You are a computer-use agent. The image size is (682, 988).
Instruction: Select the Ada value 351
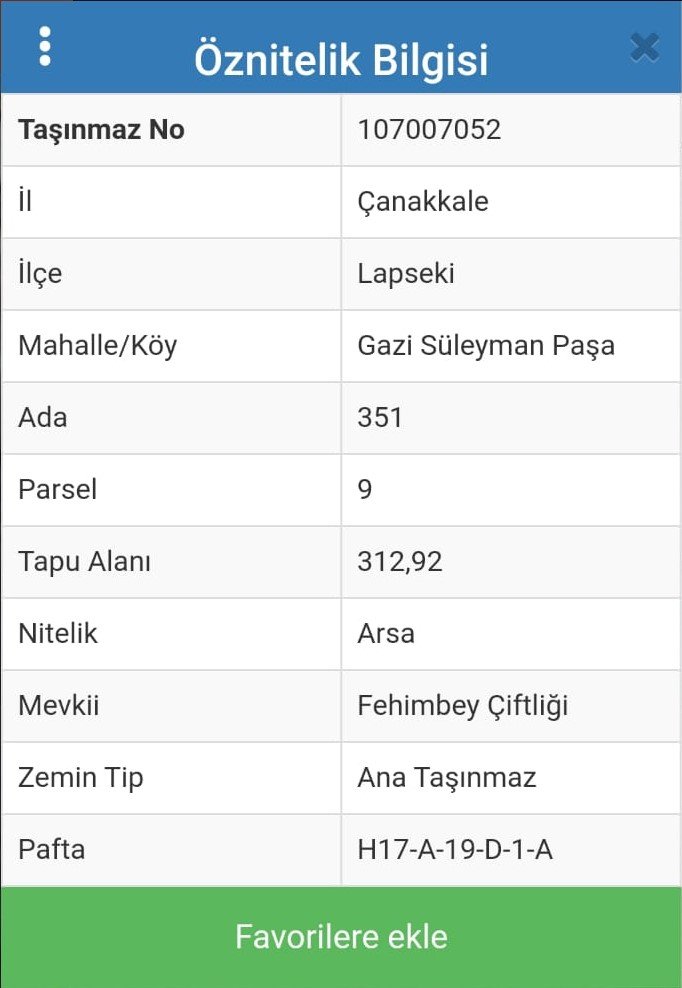click(380, 417)
